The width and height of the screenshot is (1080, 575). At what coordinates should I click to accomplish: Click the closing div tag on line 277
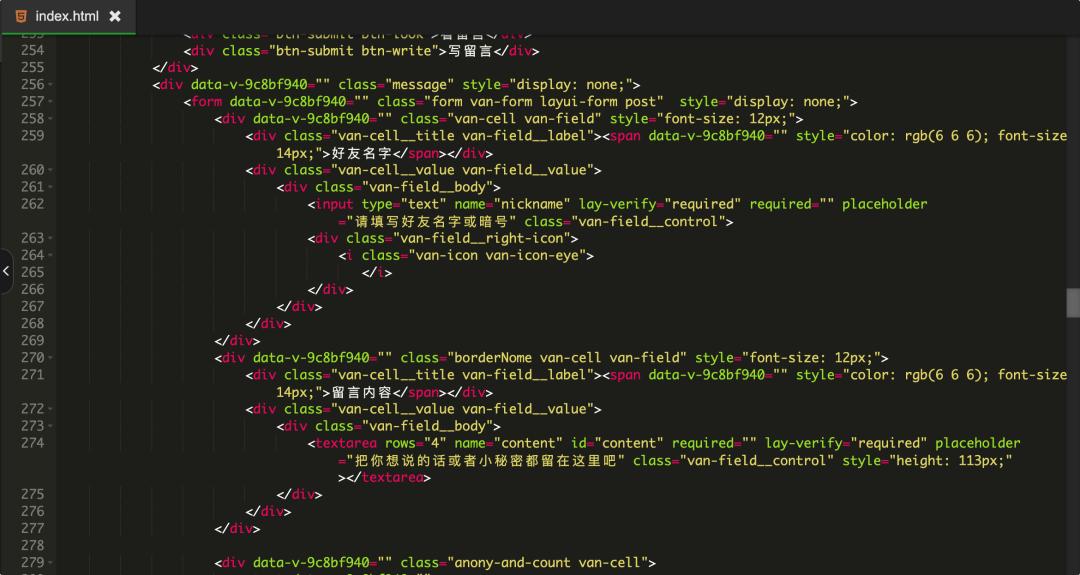click(x=237, y=528)
